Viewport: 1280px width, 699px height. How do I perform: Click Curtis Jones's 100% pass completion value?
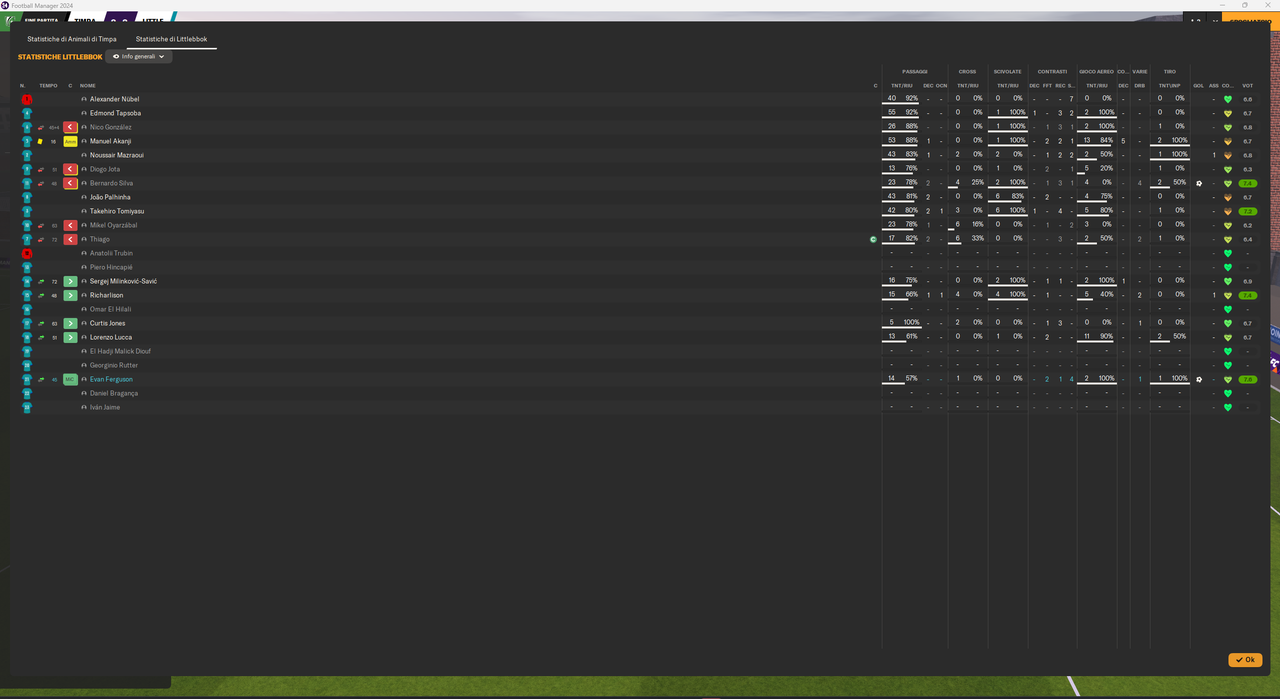pos(911,323)
